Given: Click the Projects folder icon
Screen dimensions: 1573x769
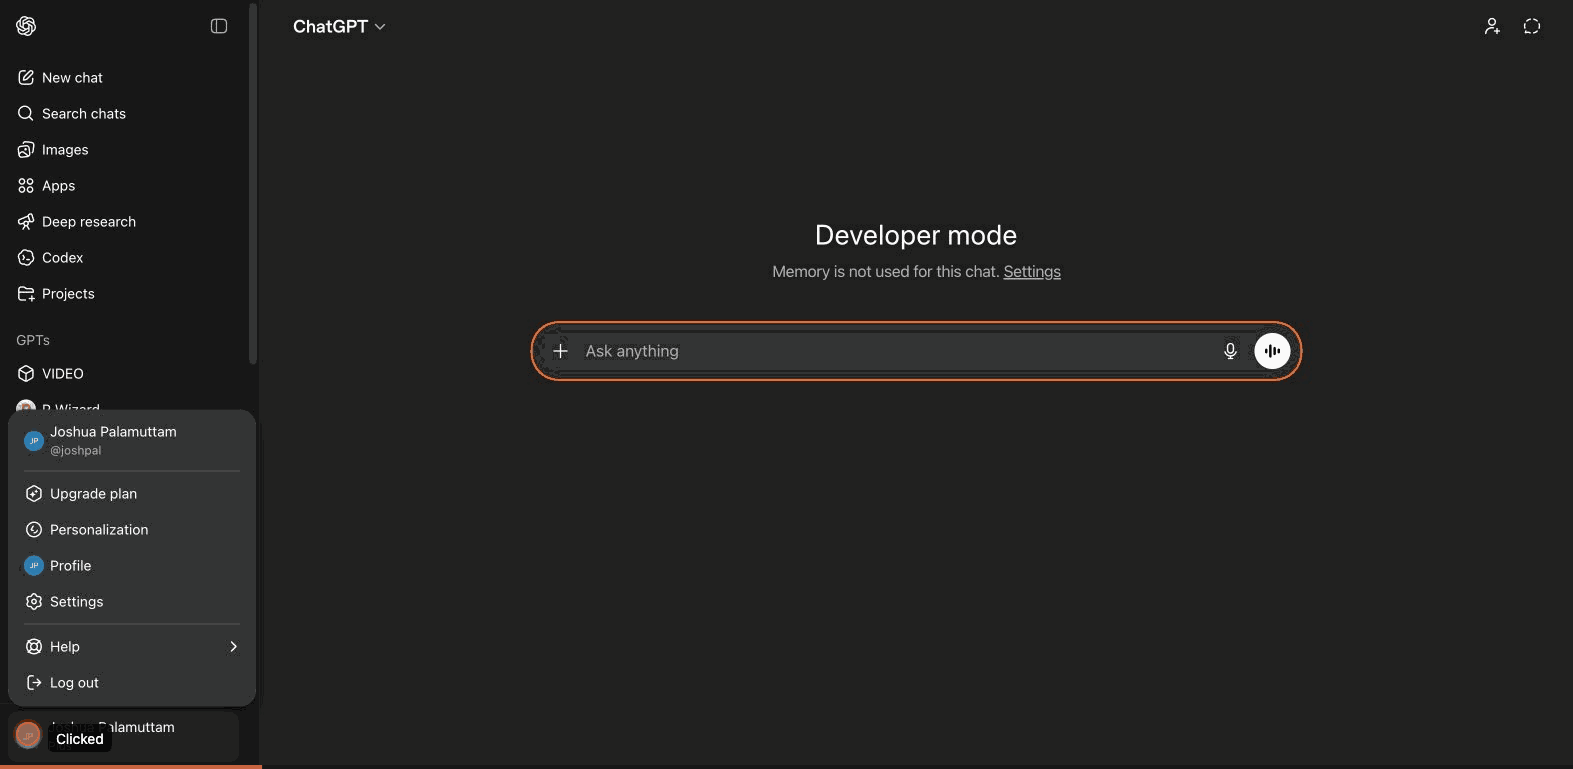Looking at the screenshot, I should coord(26,293).
